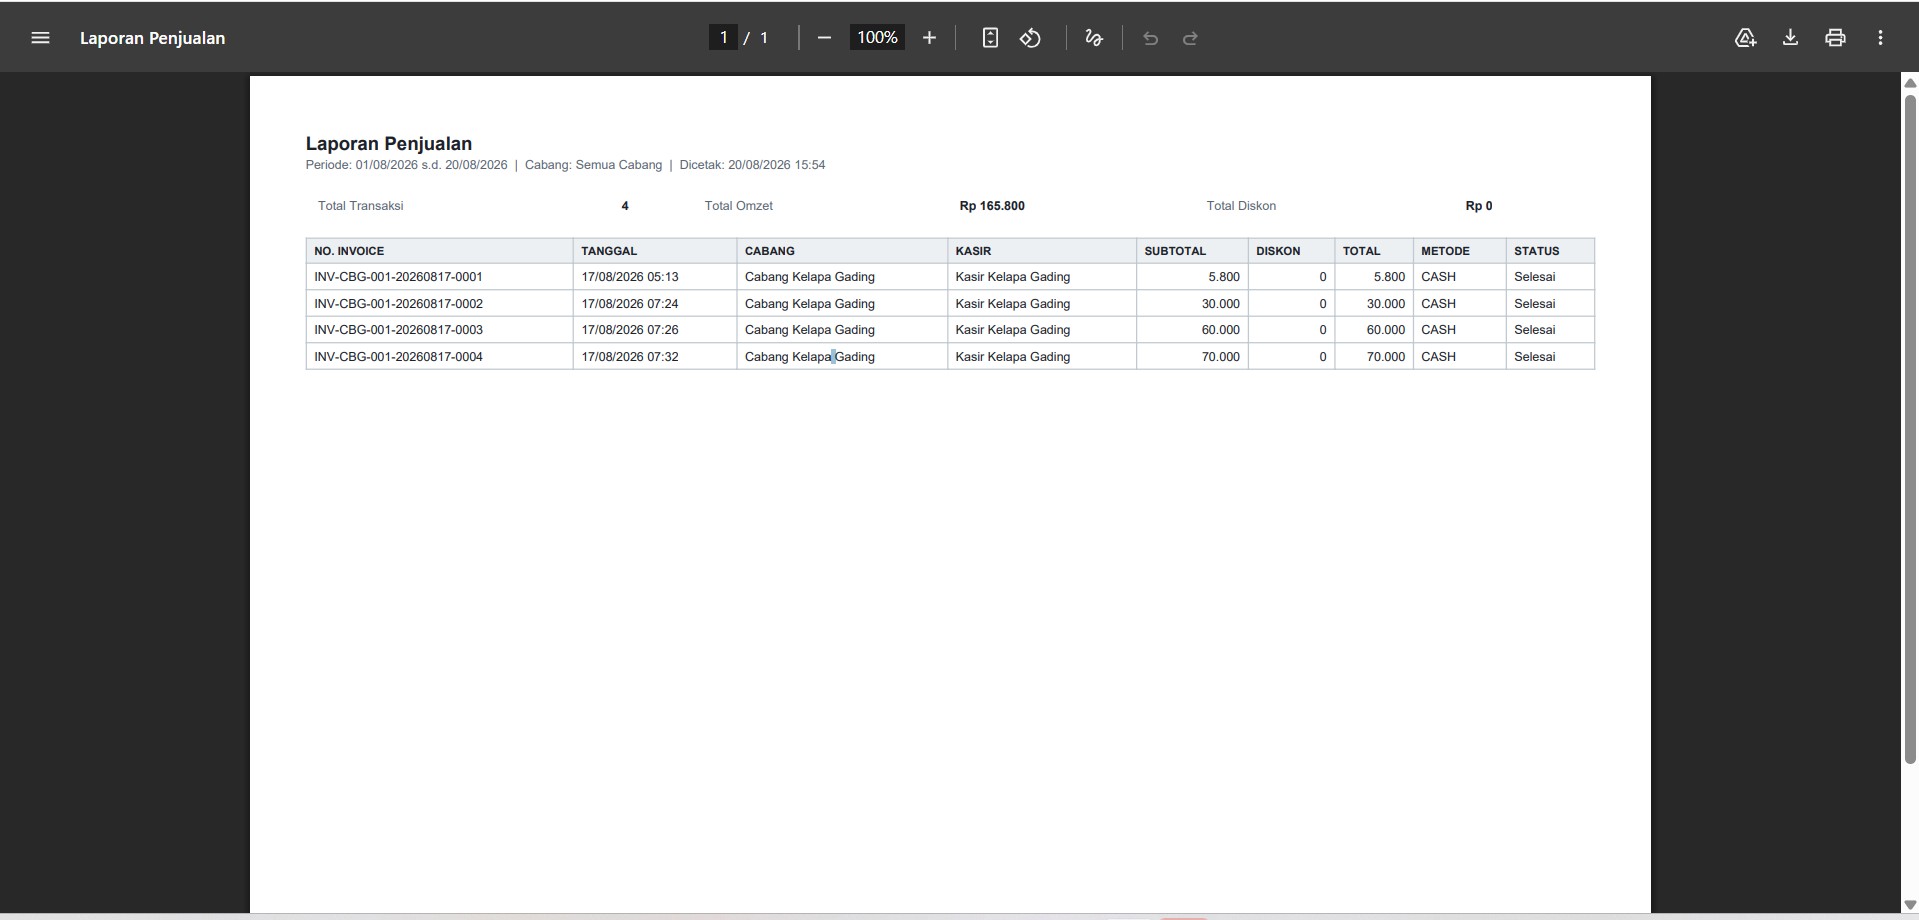Open the sidebar hamburger menu

pyautogui.click(x=40, y=38)
